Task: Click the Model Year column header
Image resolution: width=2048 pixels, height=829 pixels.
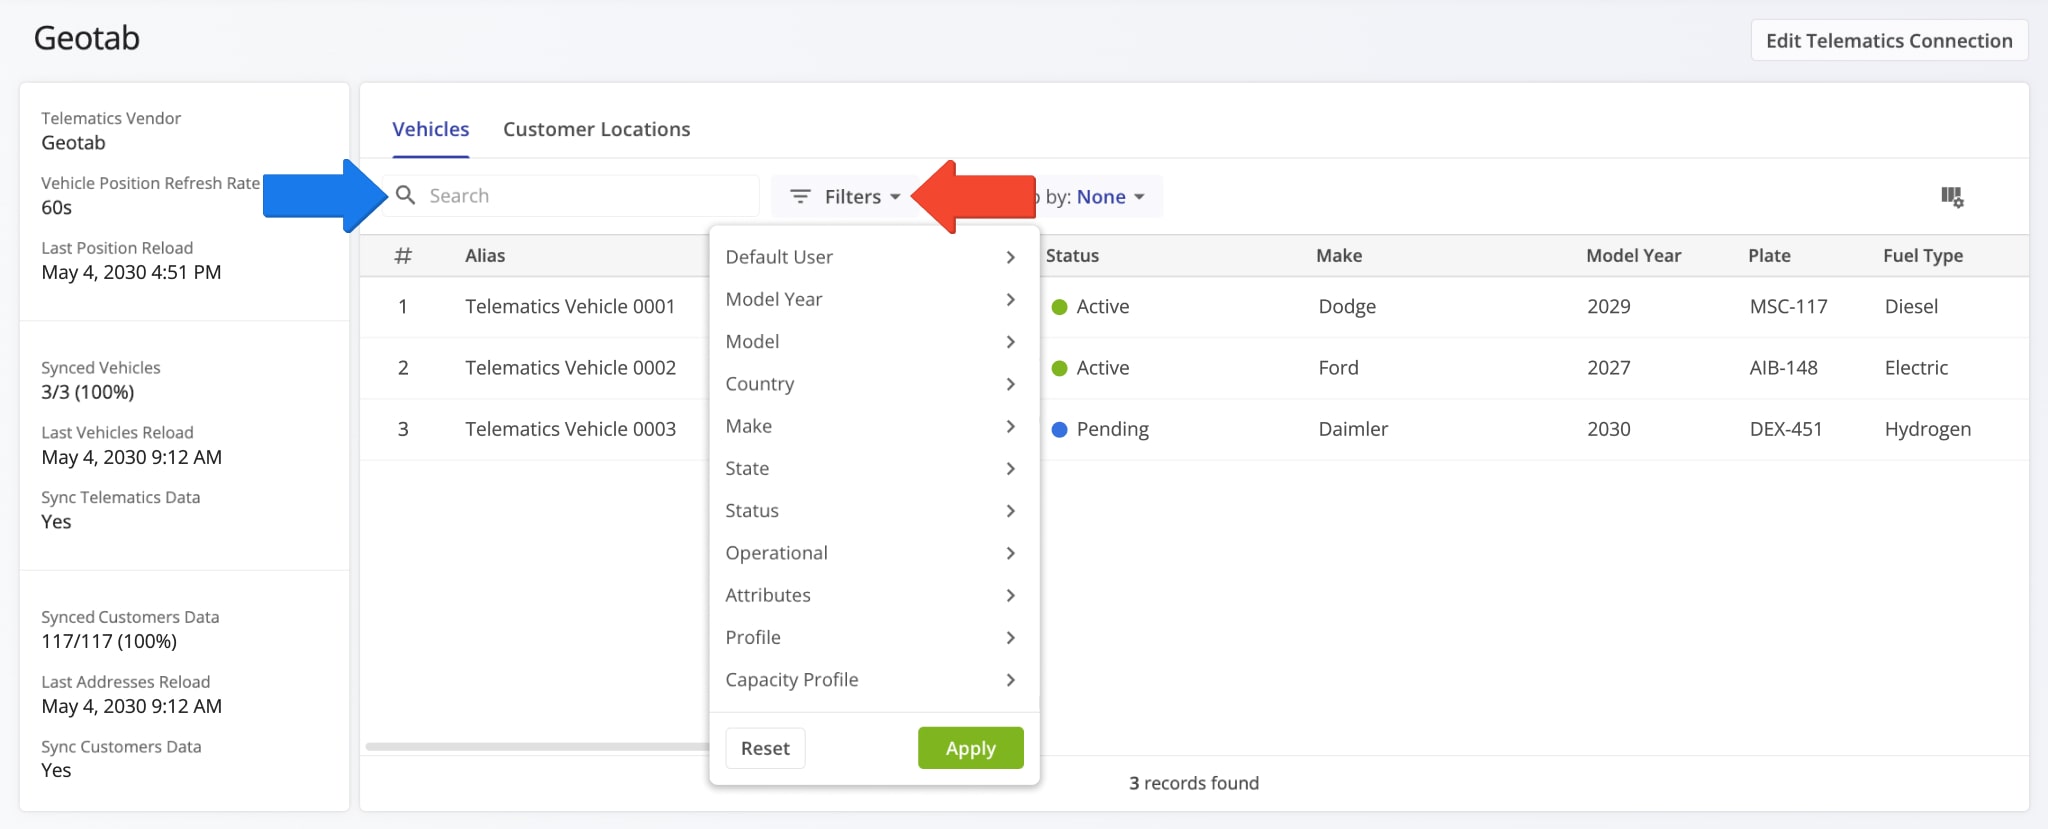Action: 1633,256
